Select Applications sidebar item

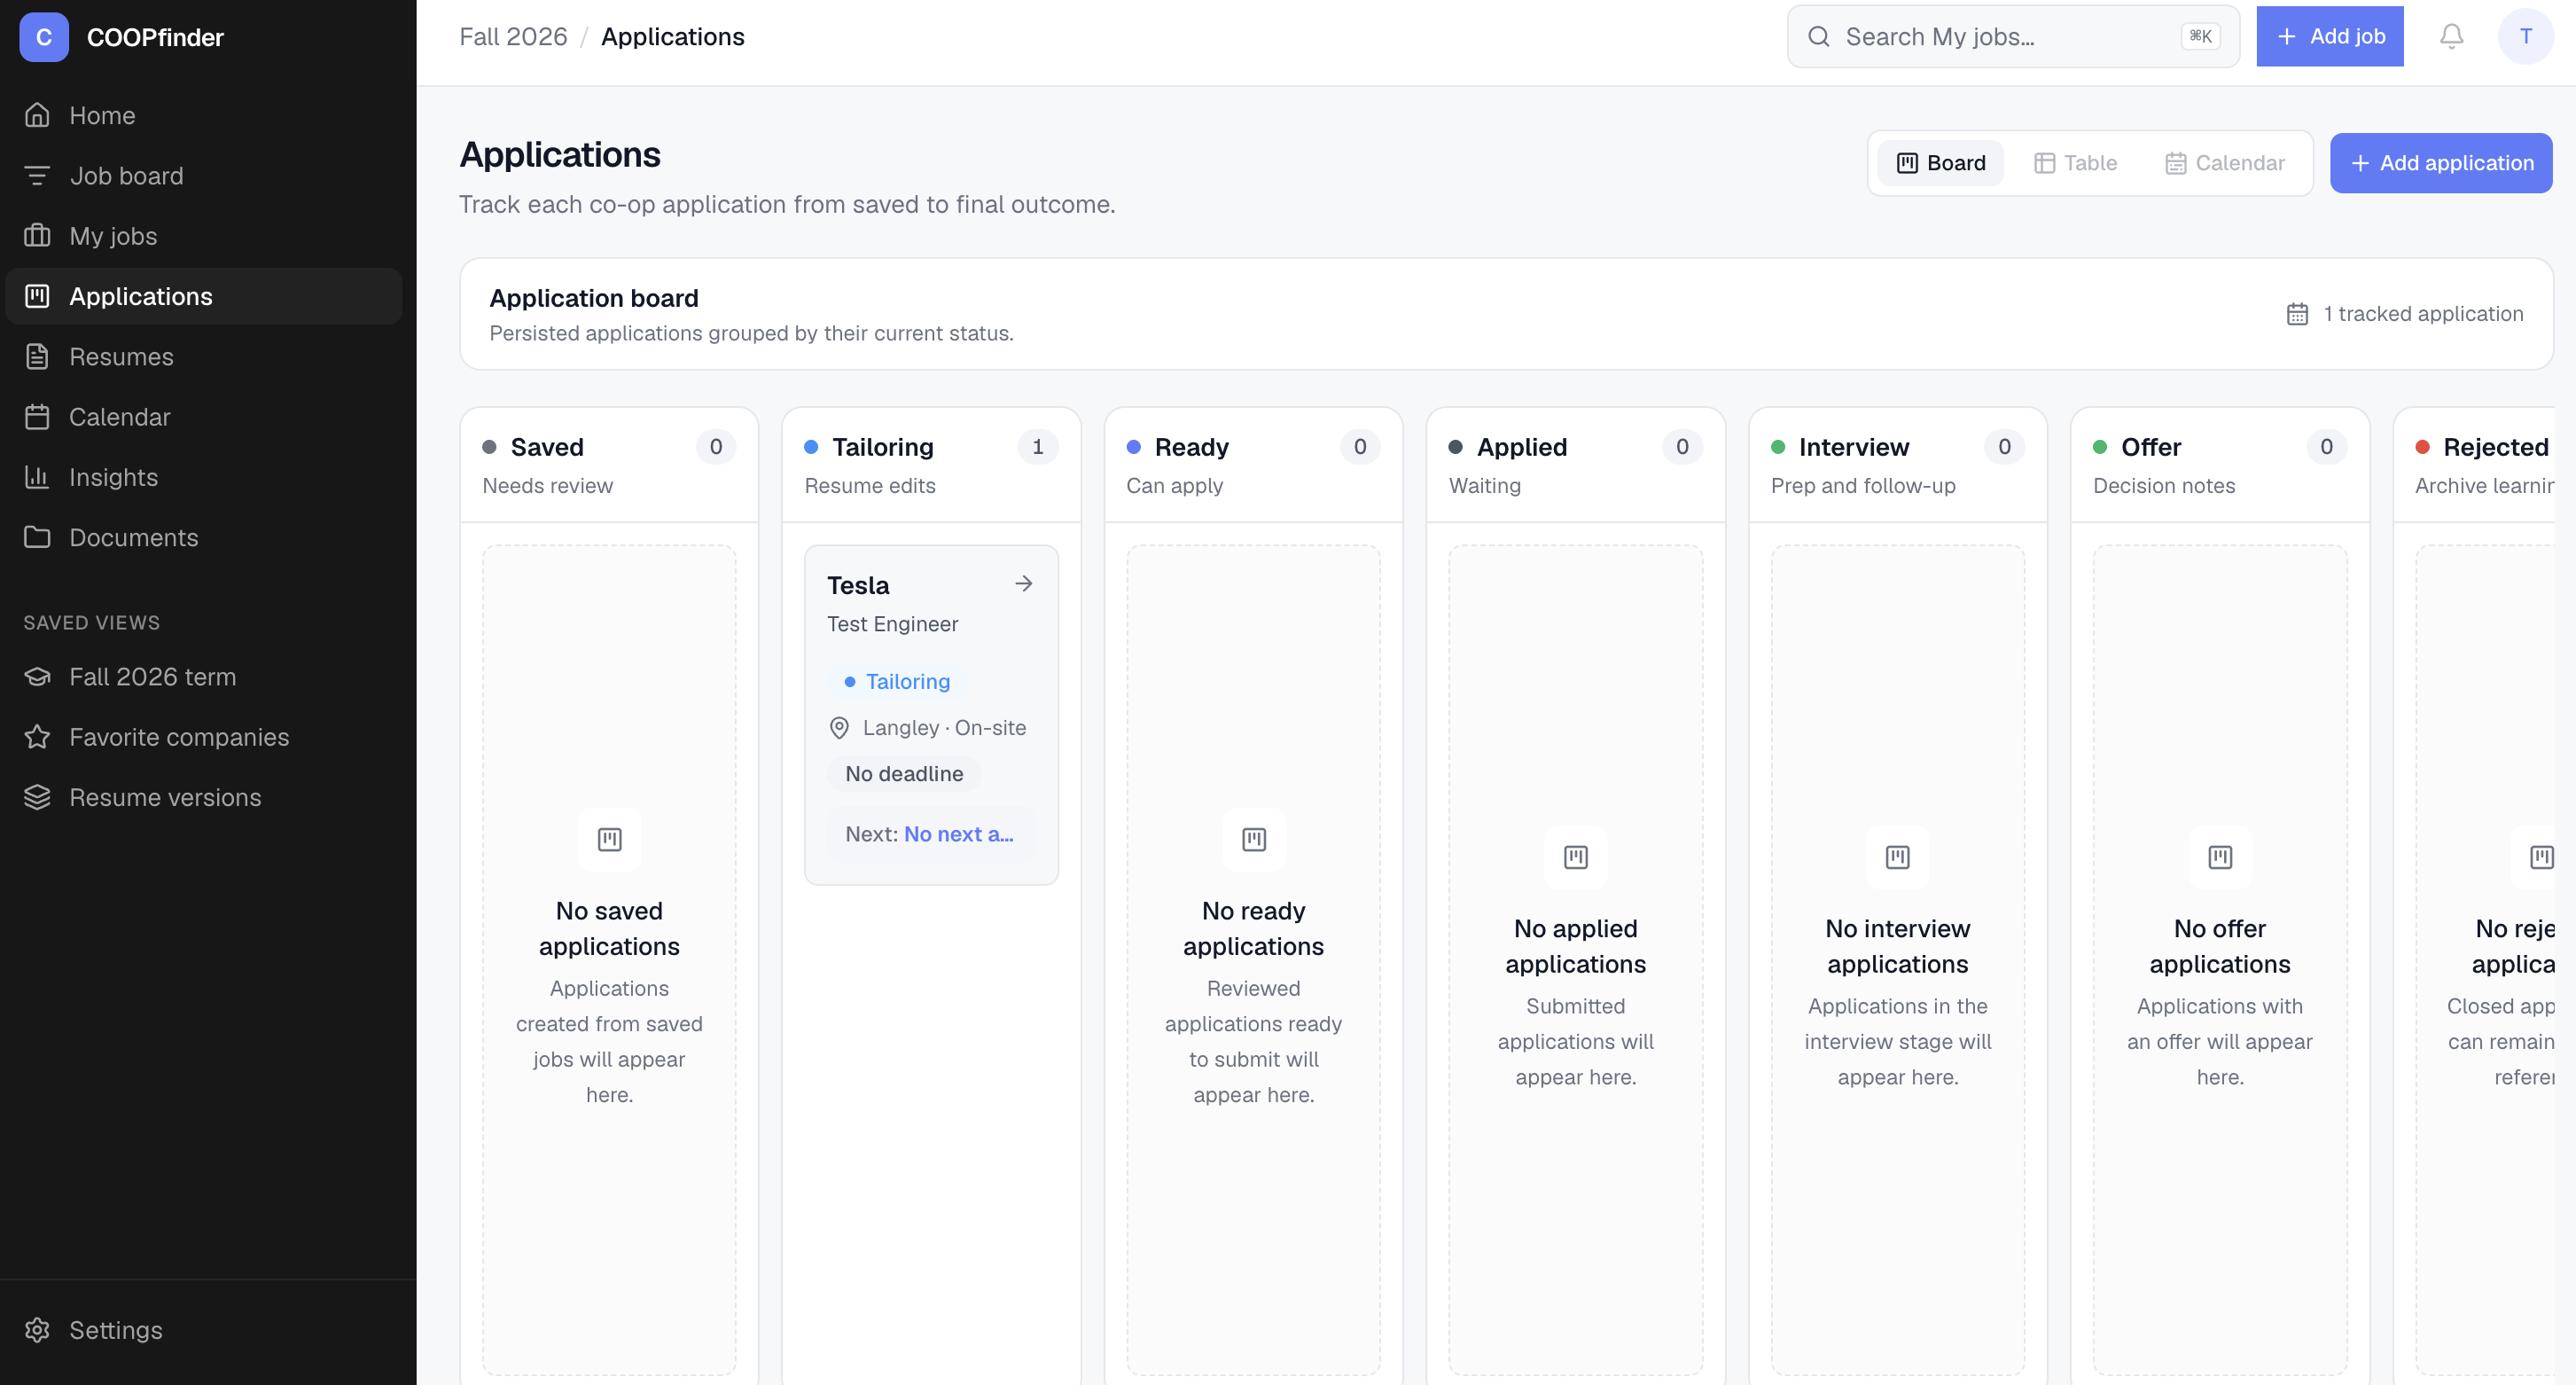tap(204, 296)
